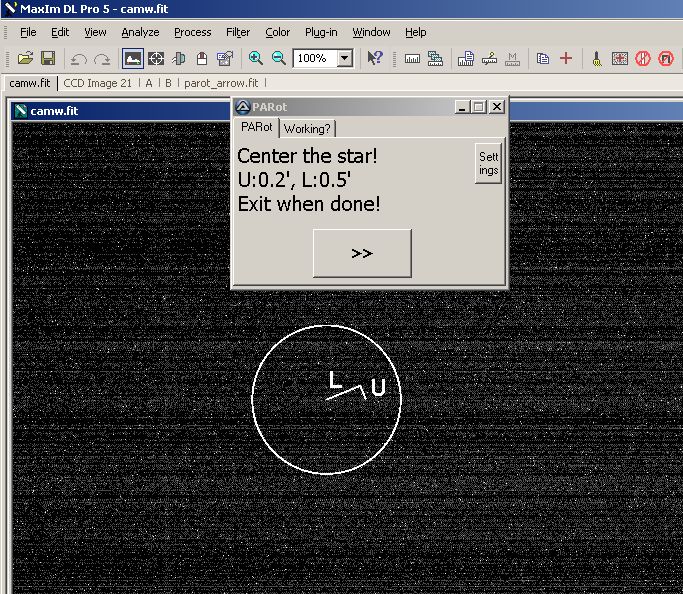Open the Information window crosshair icon
The image size is (683, 594).
pyautogui.click(x=156, y=58)
